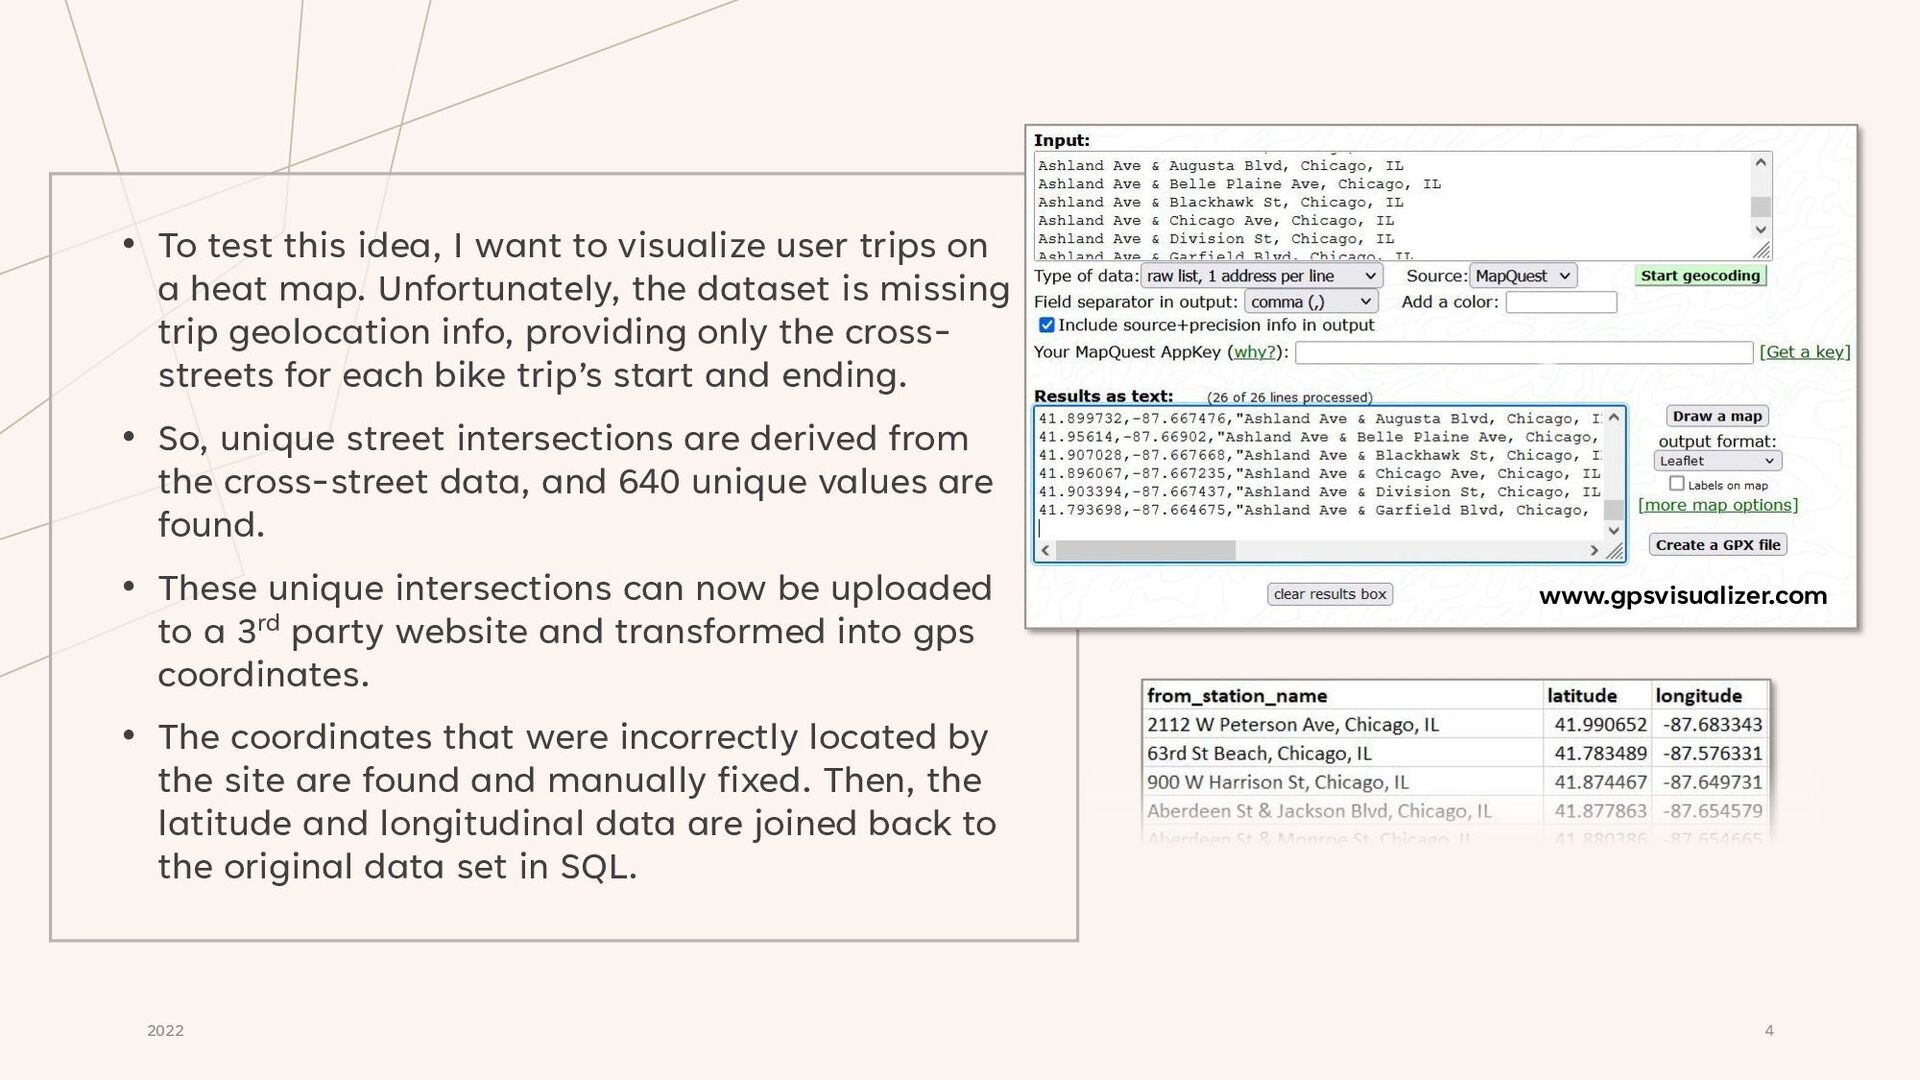1920x1080 pixels.
Task: Click the clear results box button
Action: point(1330,594)
